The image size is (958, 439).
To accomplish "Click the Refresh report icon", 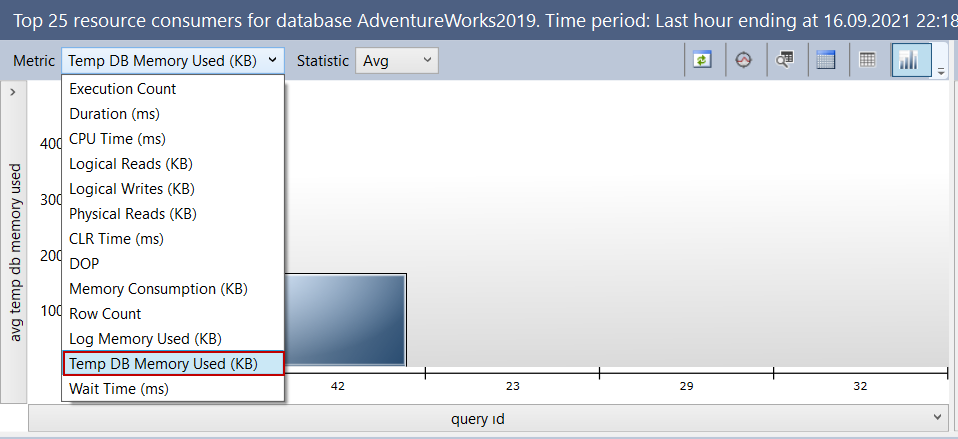I will (x=703, y=60).
